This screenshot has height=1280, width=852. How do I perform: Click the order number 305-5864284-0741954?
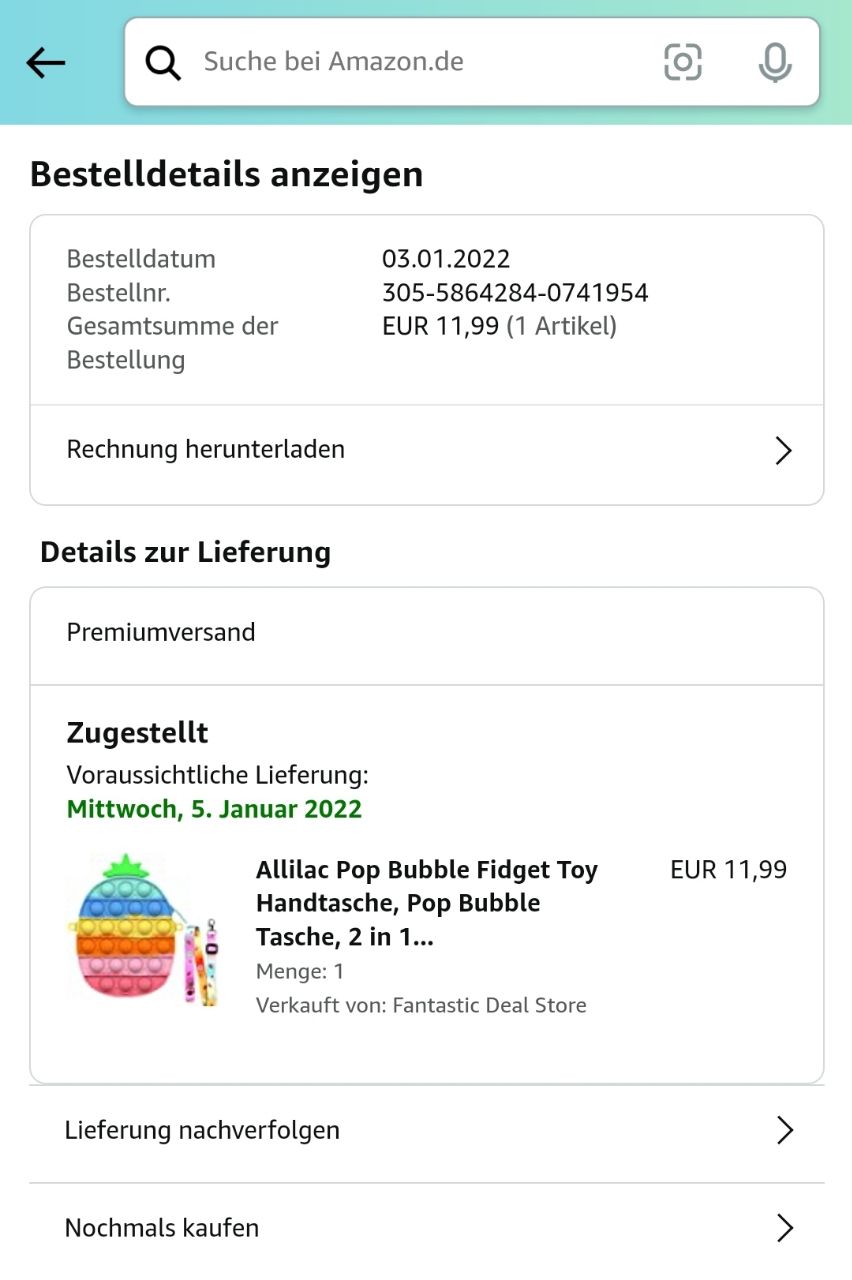click(515, 293)
